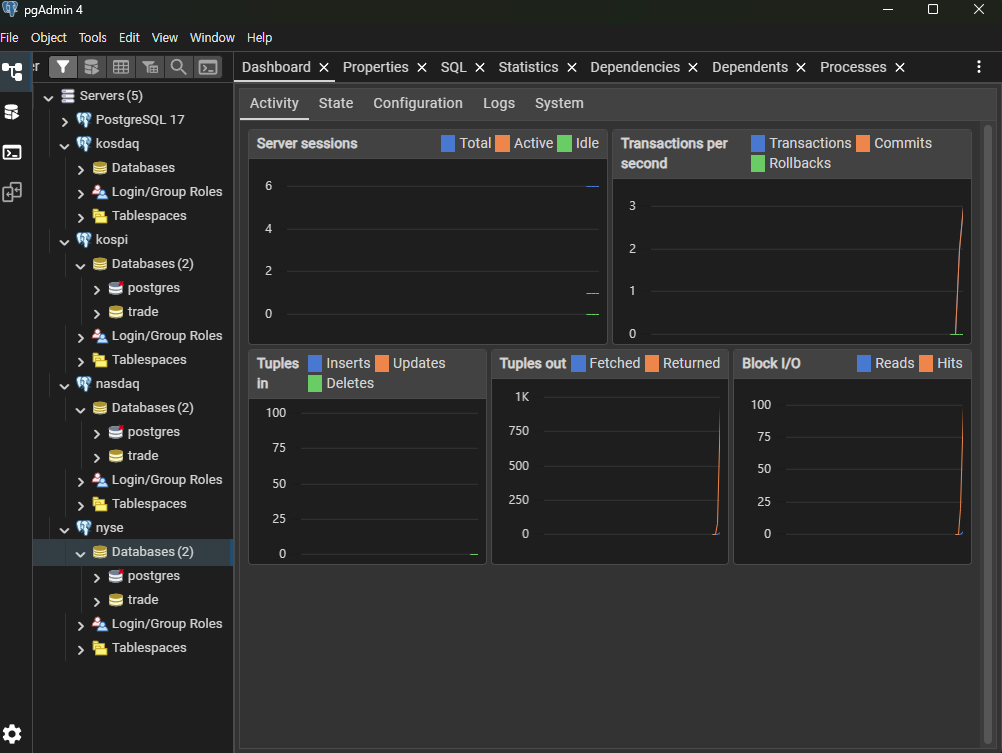The image size is (1002, 753).
Task: Switch to the Configuration dashboard tab
Action: click(418, 103)
